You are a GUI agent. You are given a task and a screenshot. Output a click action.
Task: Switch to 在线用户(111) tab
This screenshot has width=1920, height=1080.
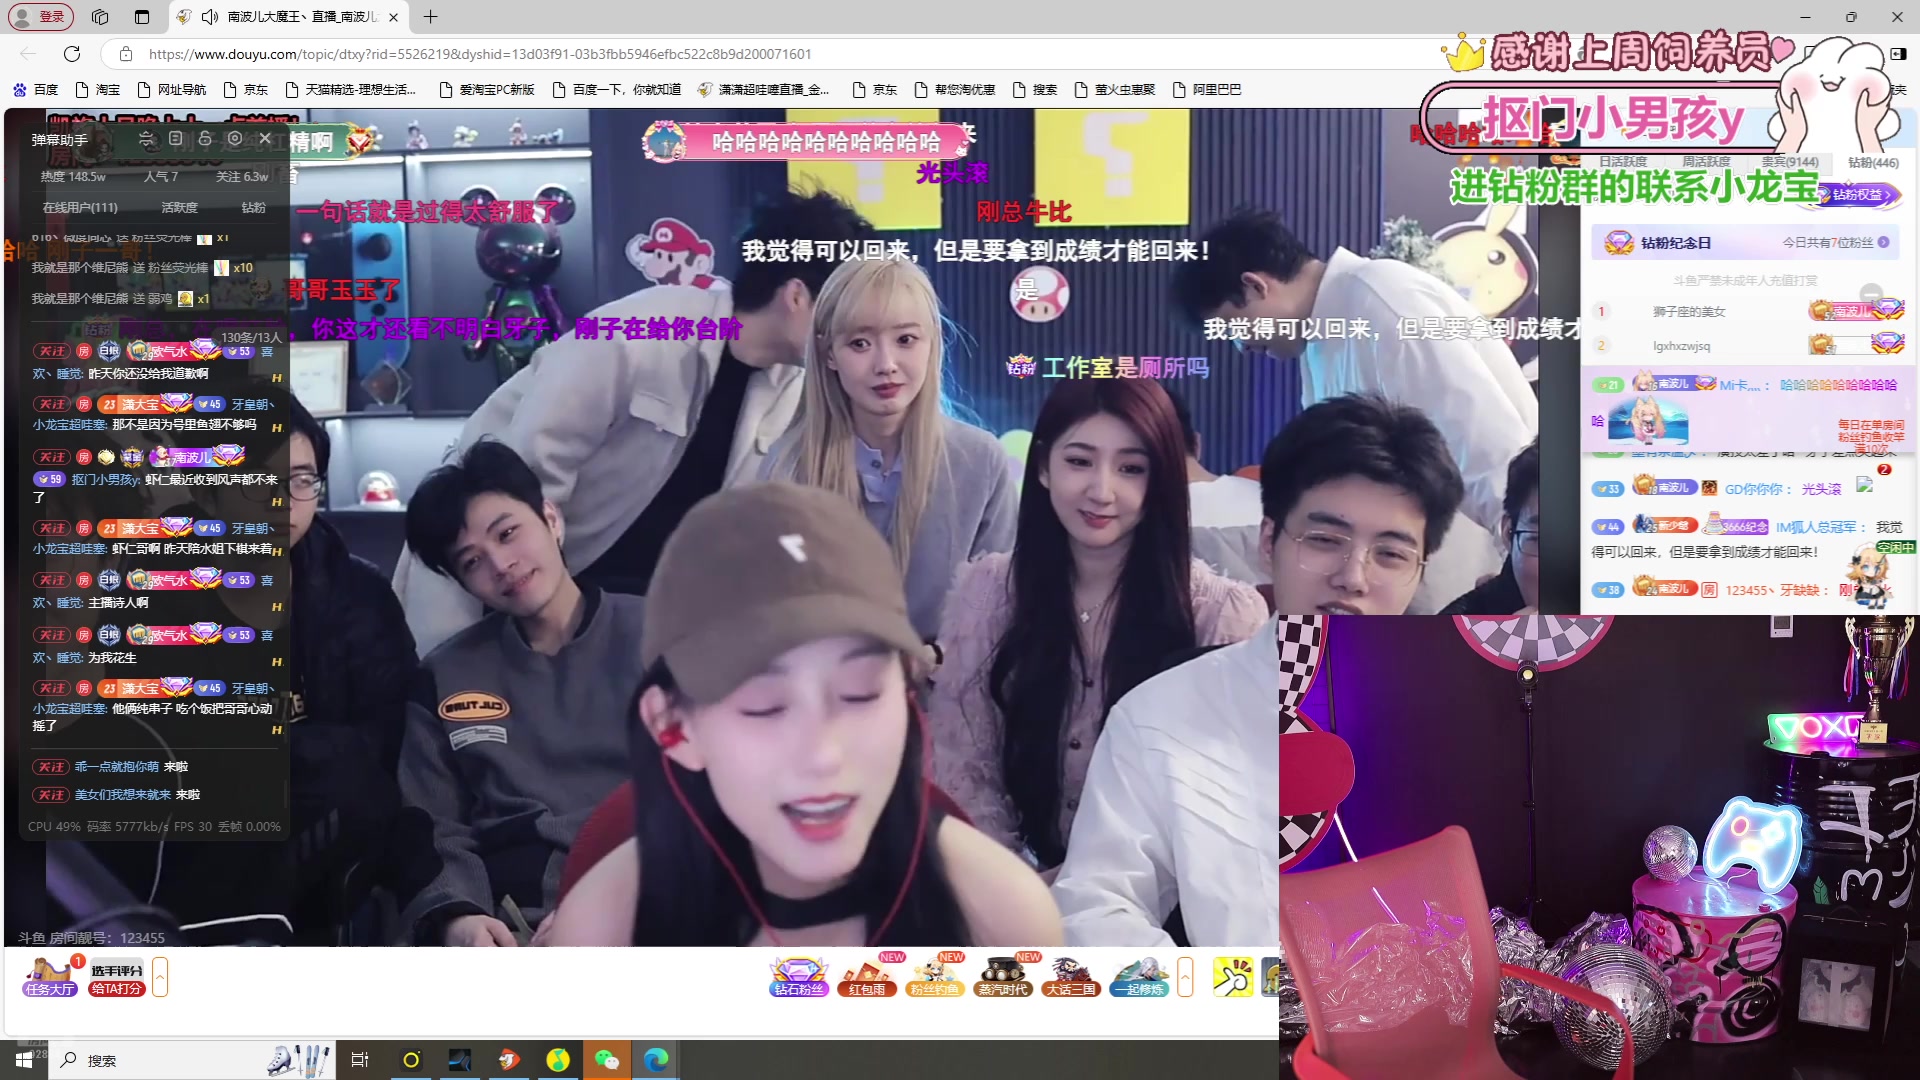pos(80,208)
